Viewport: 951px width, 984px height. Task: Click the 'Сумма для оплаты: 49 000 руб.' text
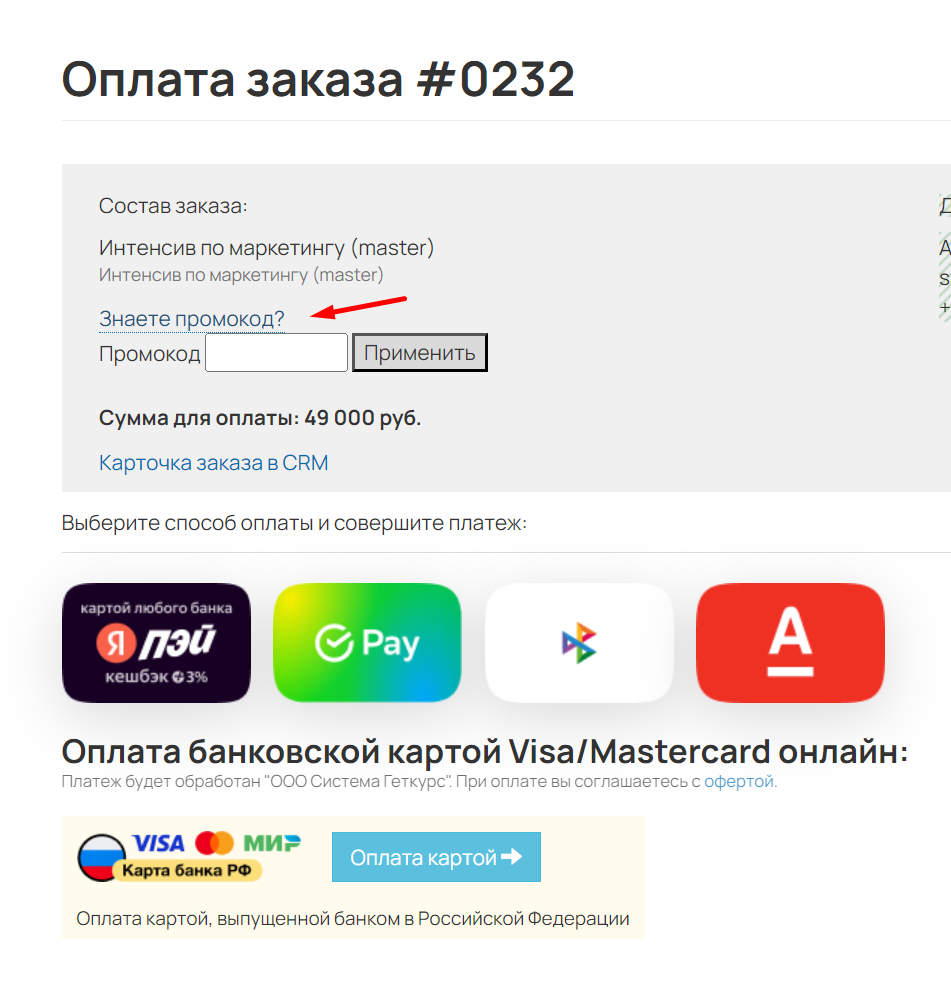click(x=260, y=418)
